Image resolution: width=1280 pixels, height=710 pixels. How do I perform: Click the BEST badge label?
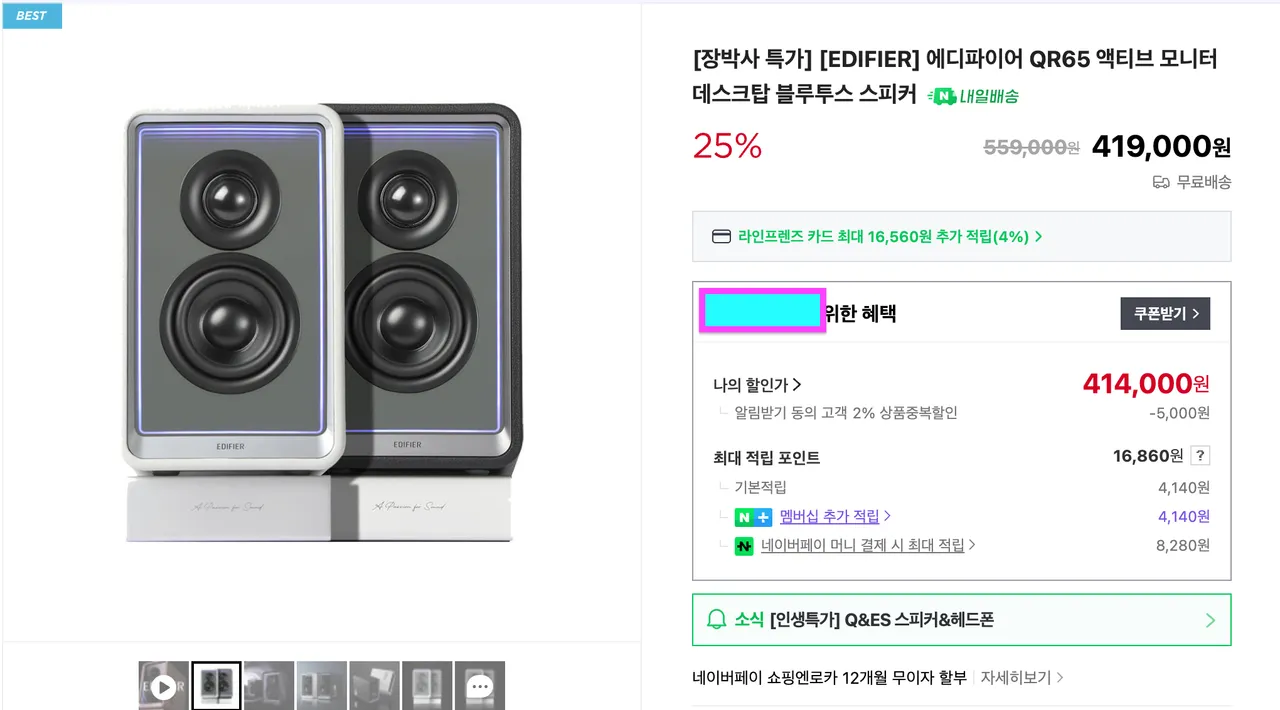tap(32, 16)
